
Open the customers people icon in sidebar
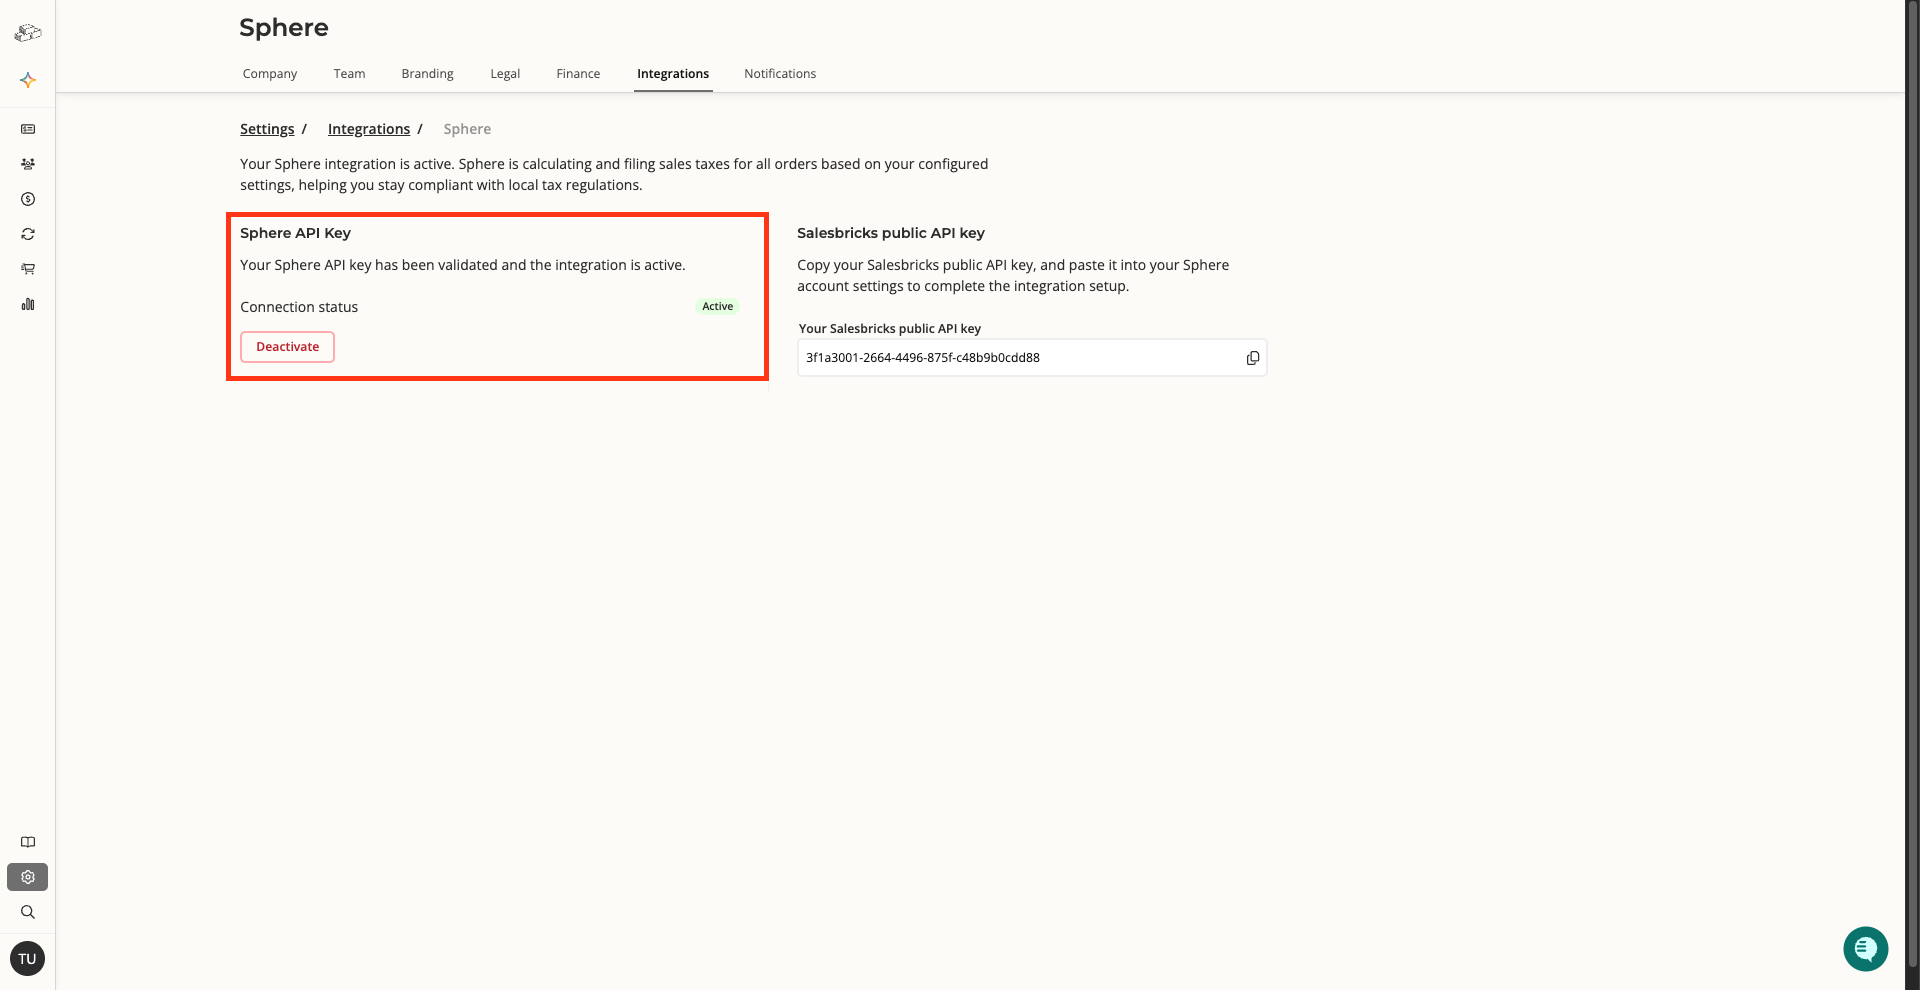28,164
